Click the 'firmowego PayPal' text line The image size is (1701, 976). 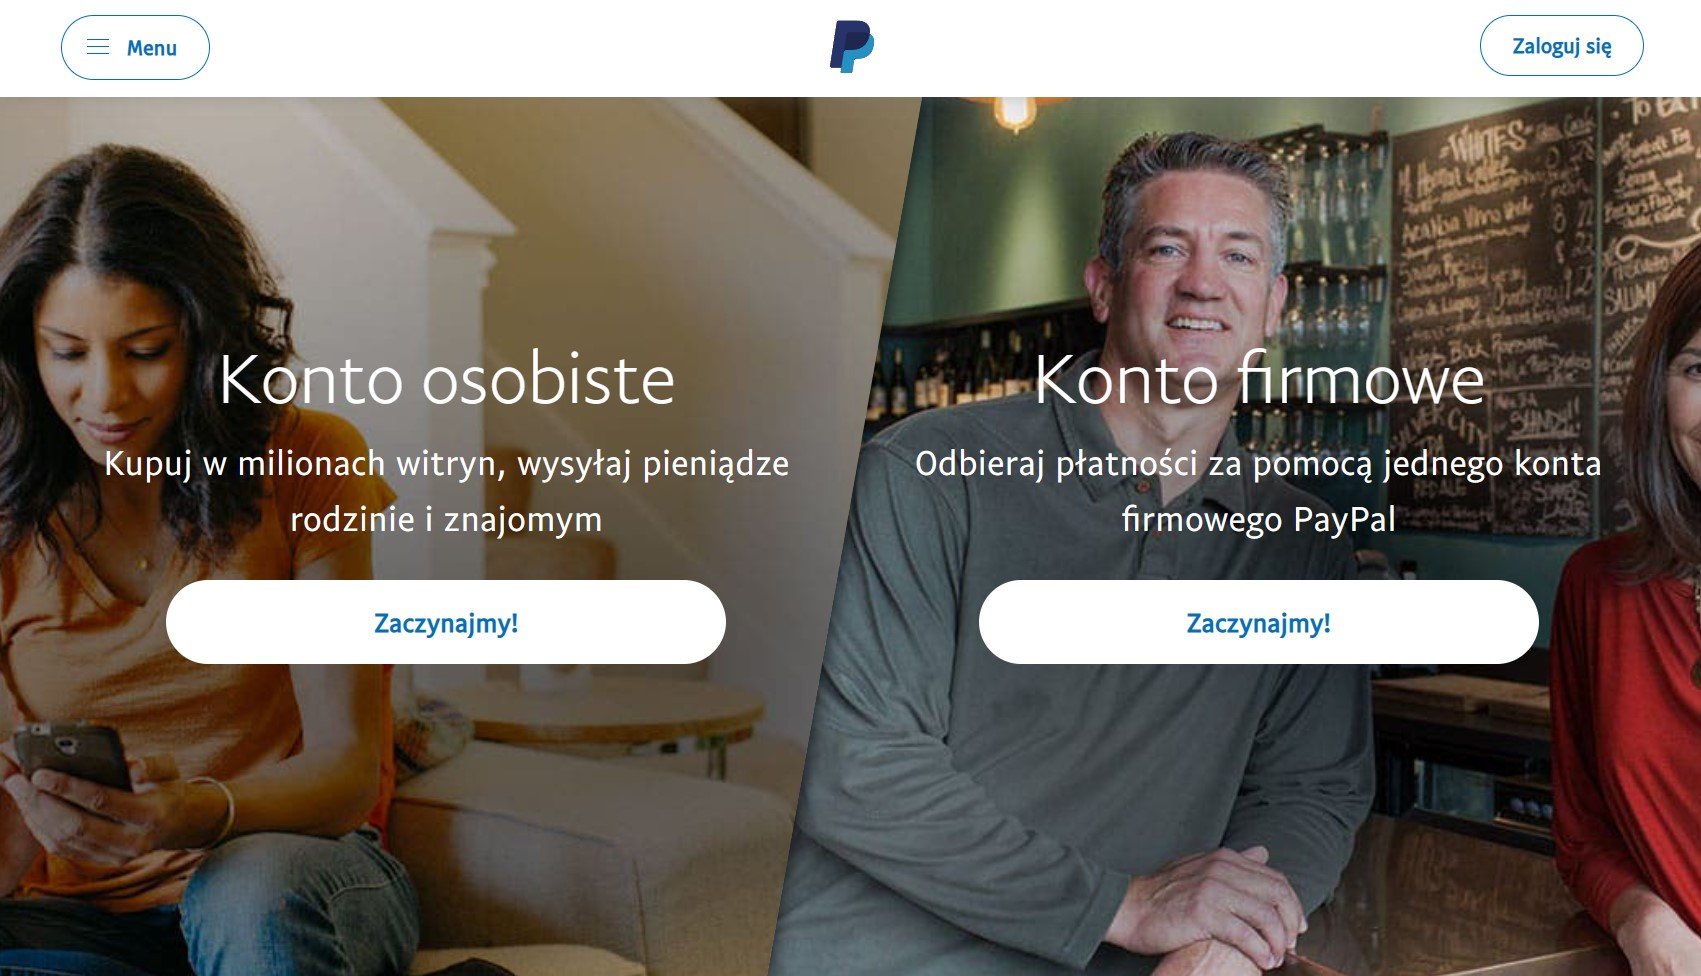(1258, 520)
